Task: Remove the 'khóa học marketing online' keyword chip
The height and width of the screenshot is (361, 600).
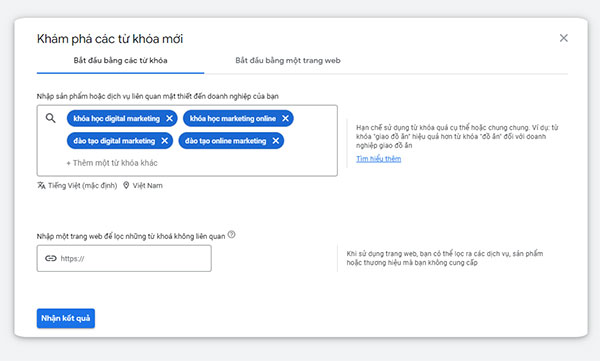Action: (x=285, y=119)
